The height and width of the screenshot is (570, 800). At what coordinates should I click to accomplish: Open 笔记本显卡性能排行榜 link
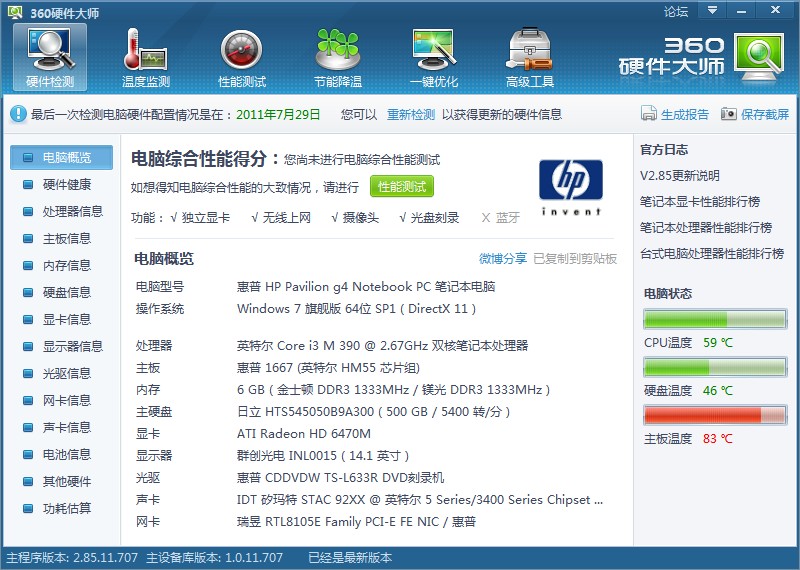click(x=700, y=202)
